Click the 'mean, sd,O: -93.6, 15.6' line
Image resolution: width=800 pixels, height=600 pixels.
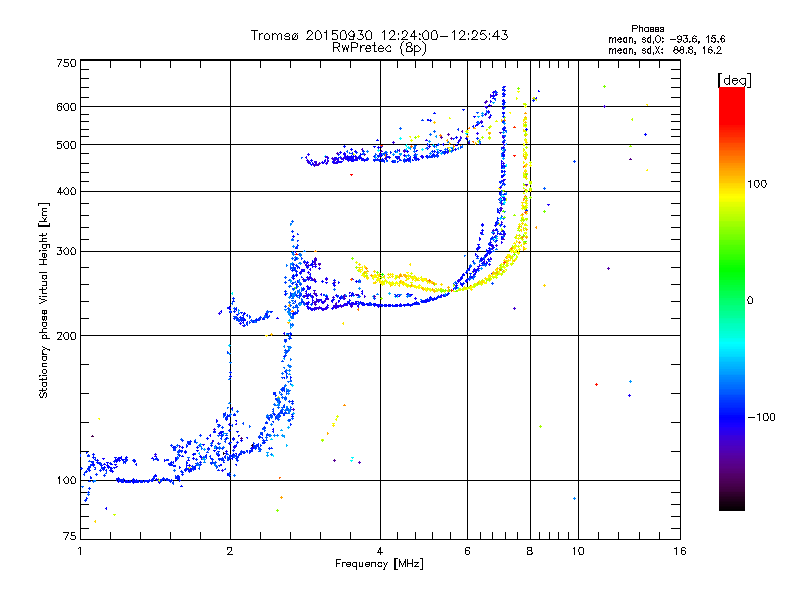[666, 39]
